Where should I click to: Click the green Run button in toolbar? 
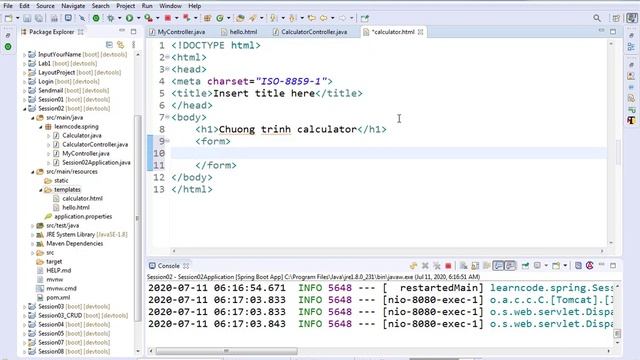point(129,18)
